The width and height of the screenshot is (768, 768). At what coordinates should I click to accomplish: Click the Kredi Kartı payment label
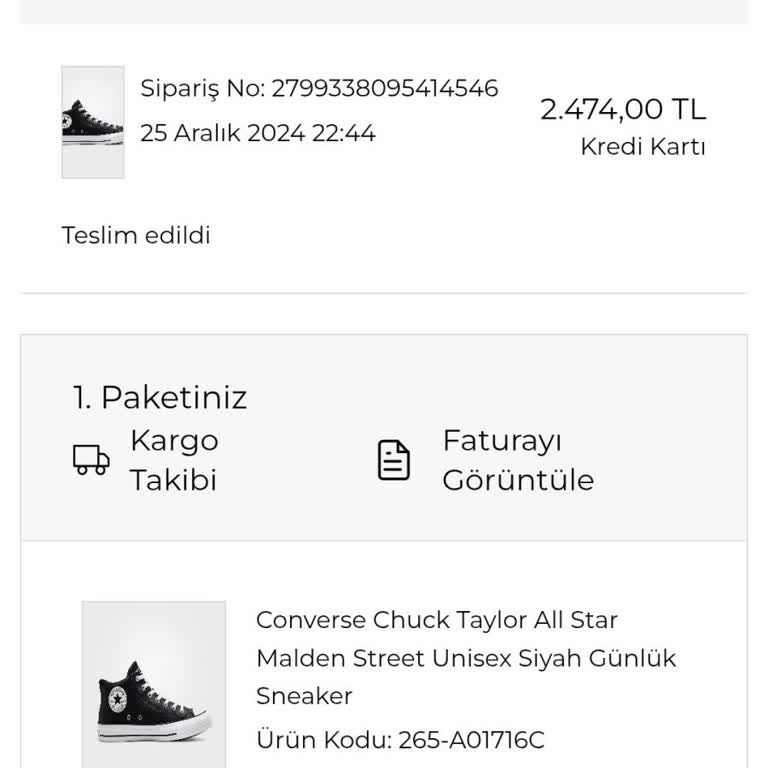(643, 147)
